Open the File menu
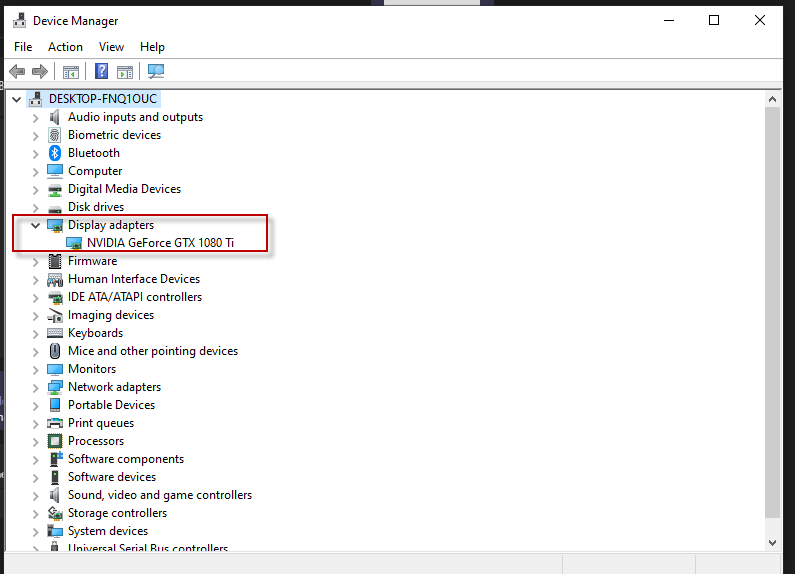This screenshot has width=795, height=574. click(x=23, y=47)
